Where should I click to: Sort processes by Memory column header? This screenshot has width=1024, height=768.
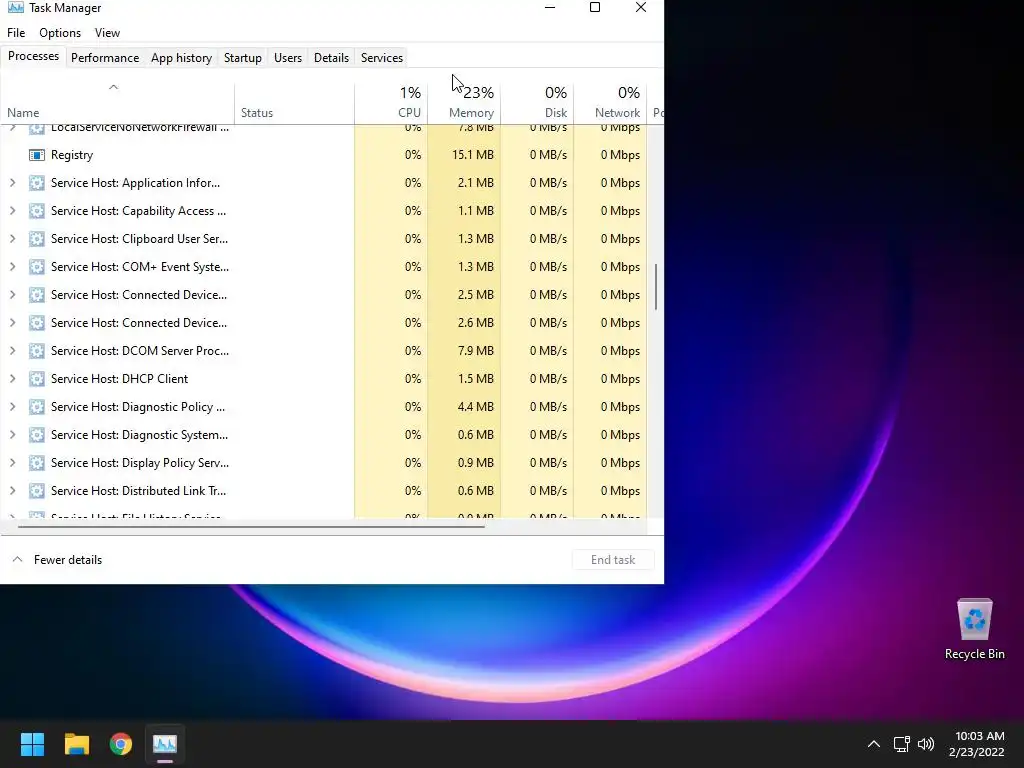click(x=464, y=103)
